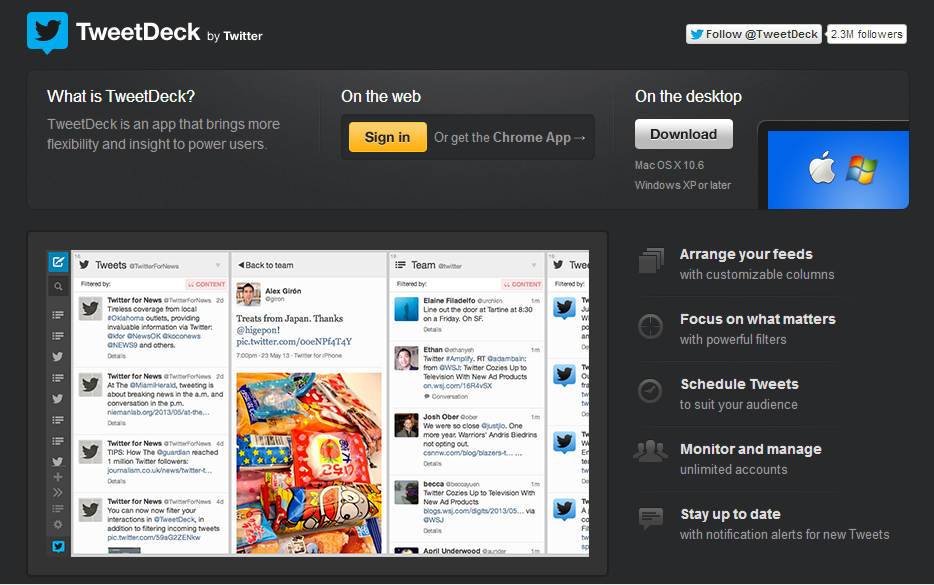
Task: Open the niemanlab.org link in tweet
Action: coord(158,412)
